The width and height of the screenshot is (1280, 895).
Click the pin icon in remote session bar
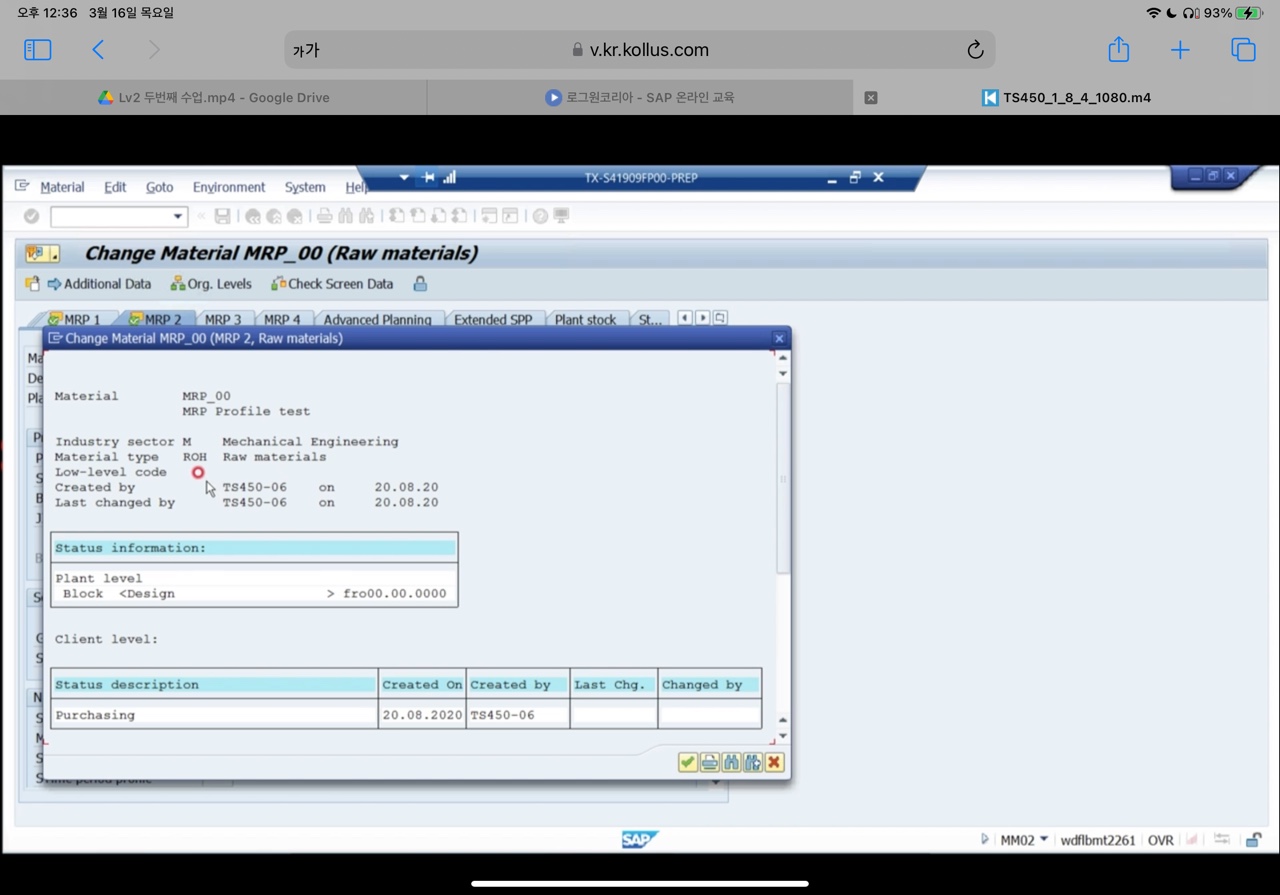(x=428, y=177)
